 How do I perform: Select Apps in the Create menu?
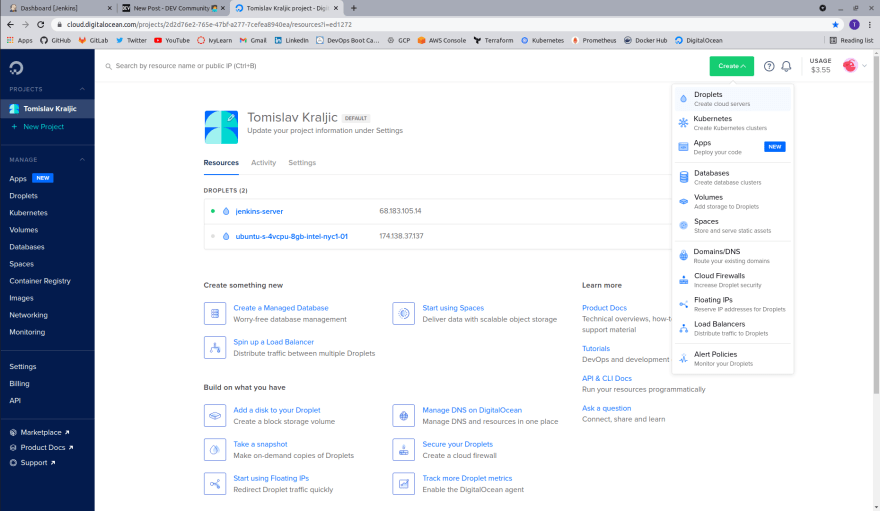pyautogui.click(x=732, y=147)
